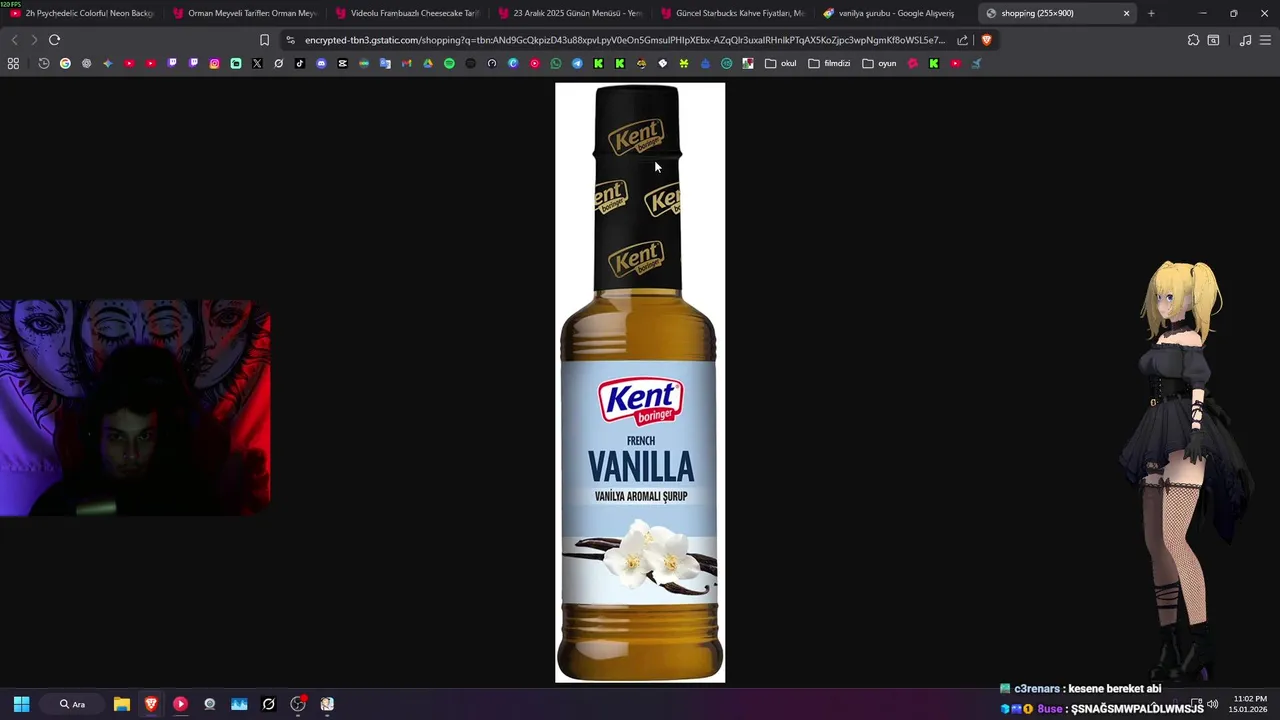
Task: Open the apps grid bookmark icon
Action: 13,63
